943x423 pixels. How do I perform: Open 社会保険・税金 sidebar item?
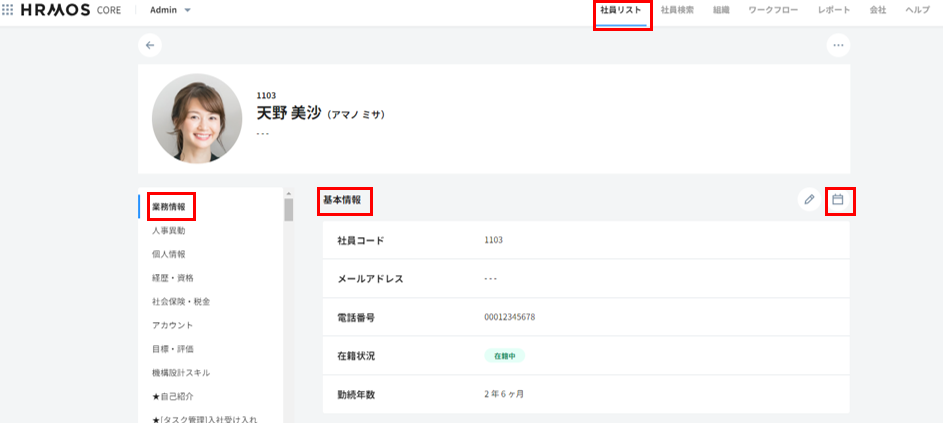(x=181, y=301)
